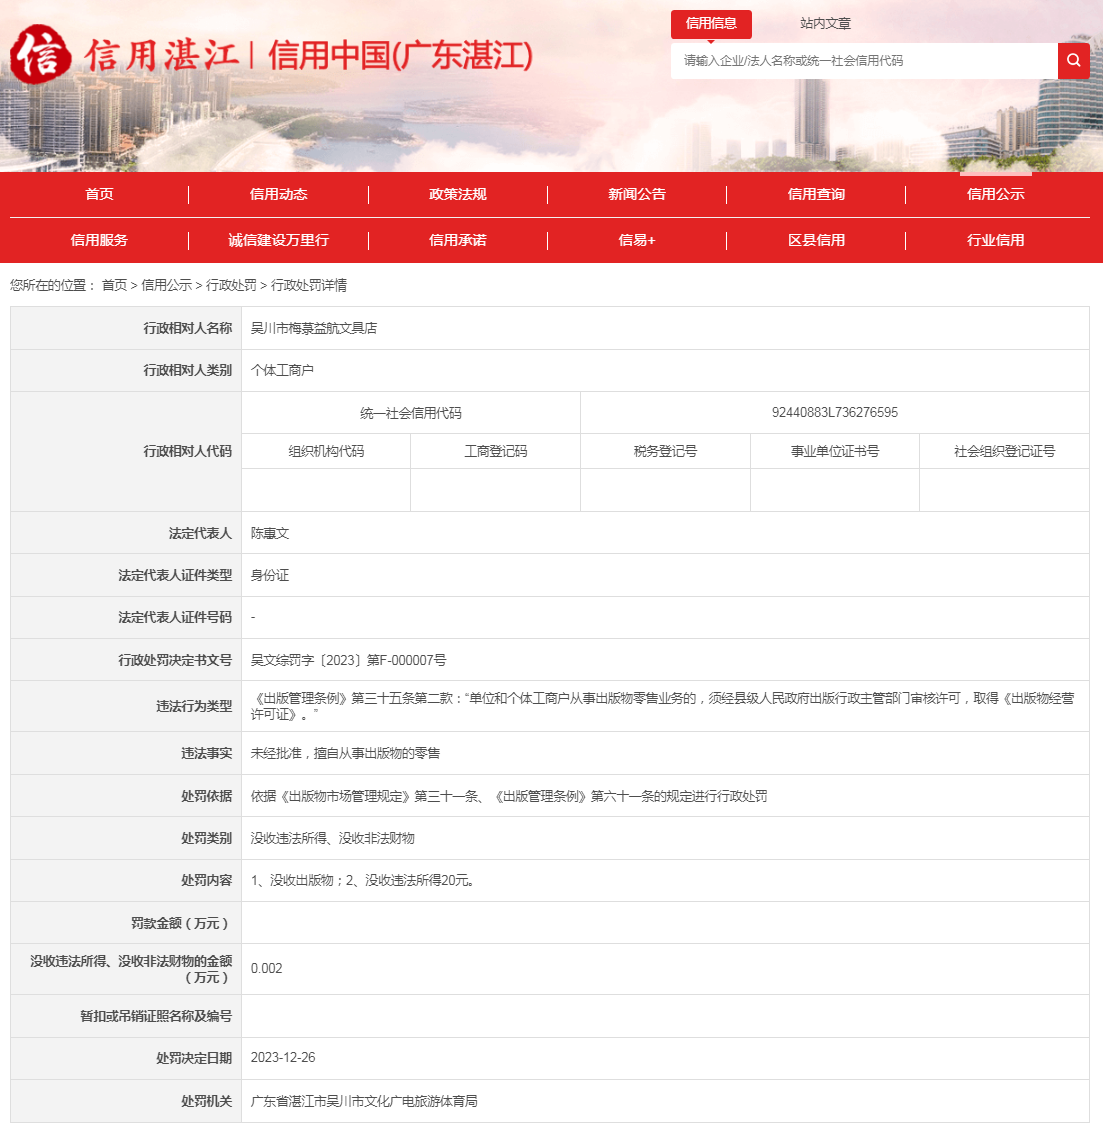Open the 信易+ navigation item
Screen dimensions: 1103x1130
(x=637, y=241)
